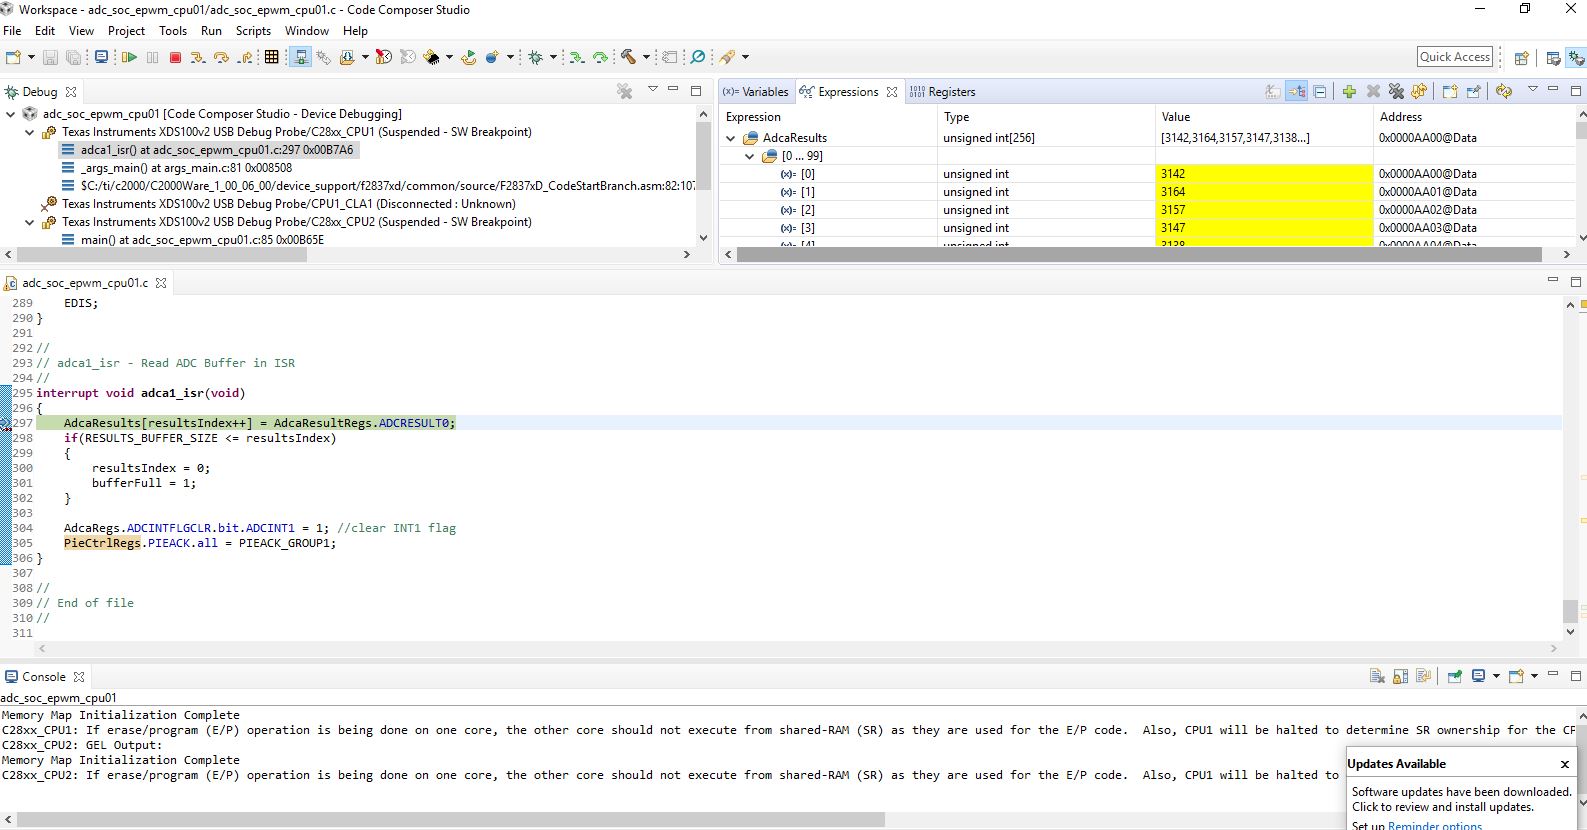This screenshot has width=1587, height=830.
Task: Collapse the C28xx_CPU1 debug probe node
Action: [29, 132]
